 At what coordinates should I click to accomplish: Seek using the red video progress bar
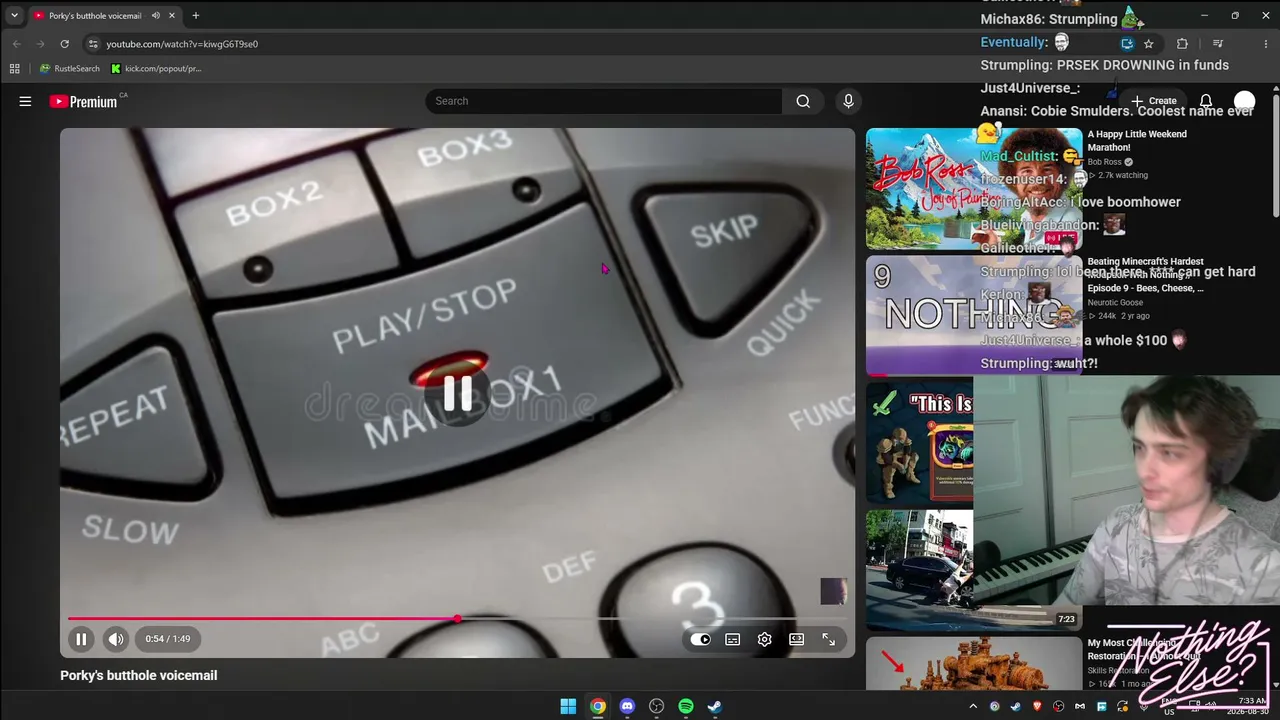(x=457, y=619)
